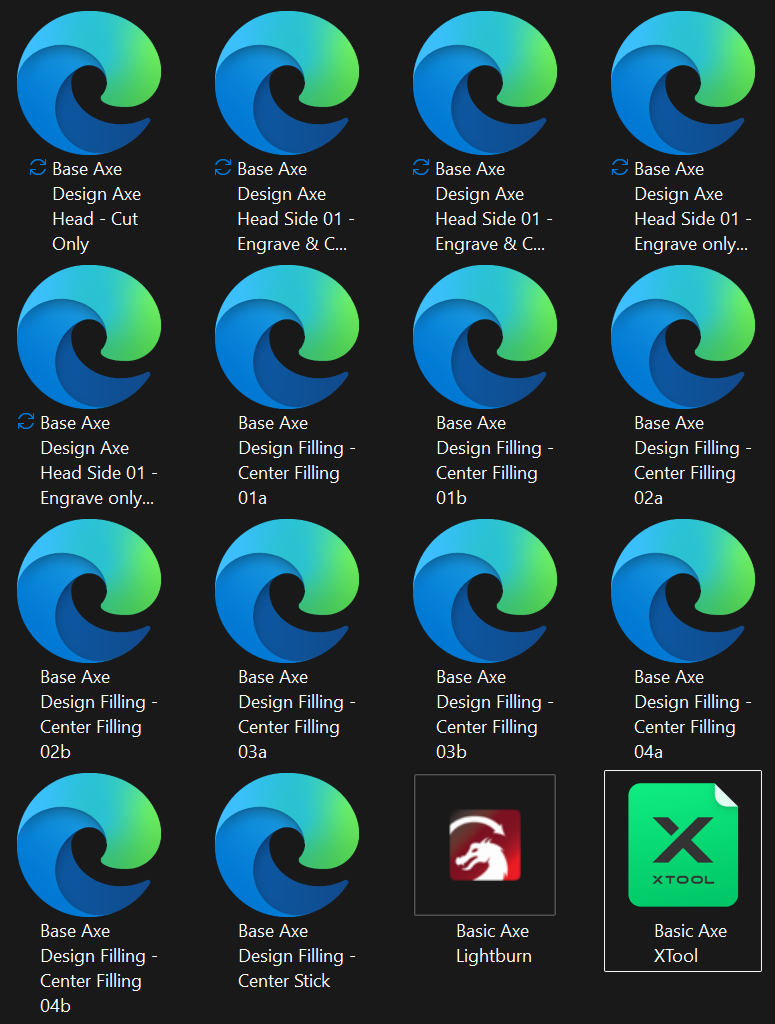
Task: Select the Center Filling 02b Edge icon
Action: point(89,591)
